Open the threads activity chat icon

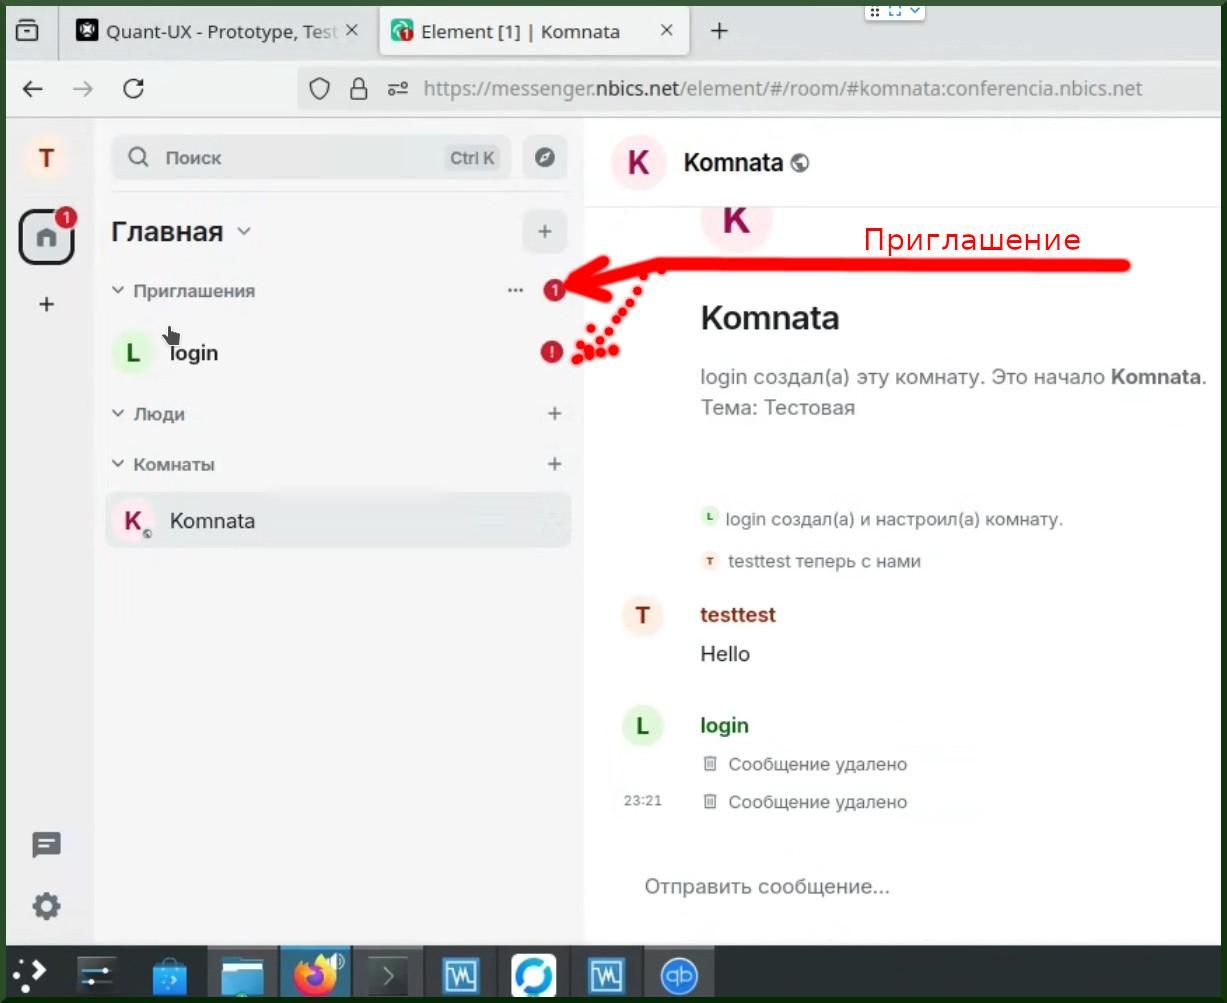pos(46,845)
